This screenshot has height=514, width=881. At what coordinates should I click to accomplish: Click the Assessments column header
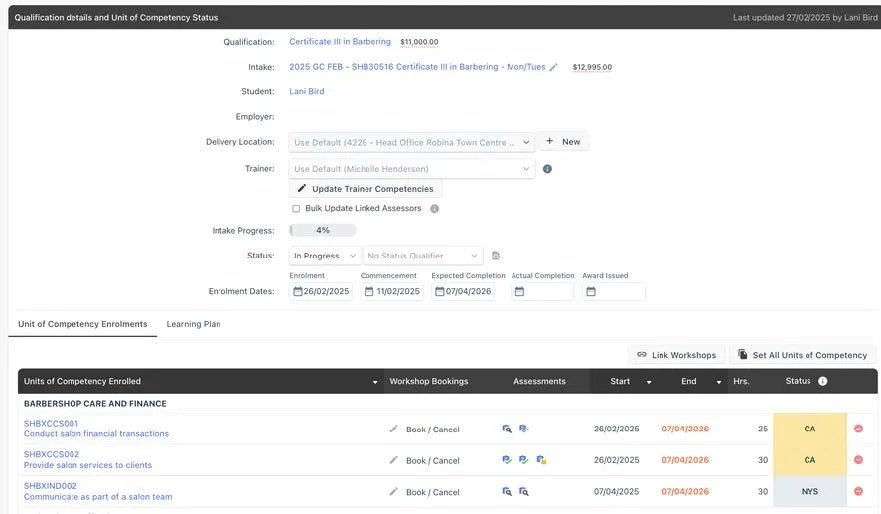point(539,381)
